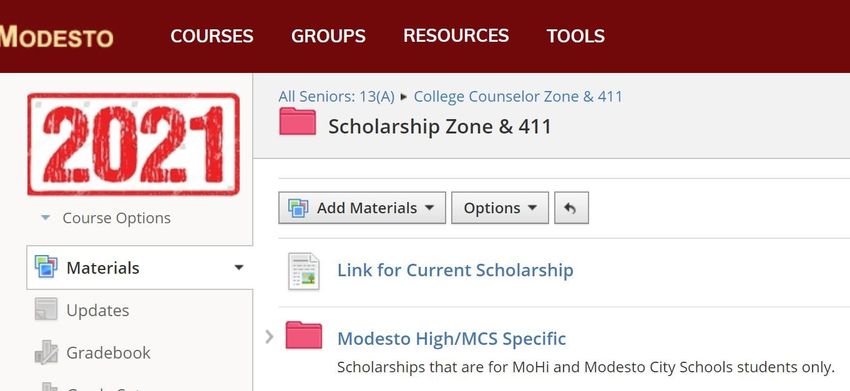
Task: Open the Options dropdown
Action: coord(500,208)
